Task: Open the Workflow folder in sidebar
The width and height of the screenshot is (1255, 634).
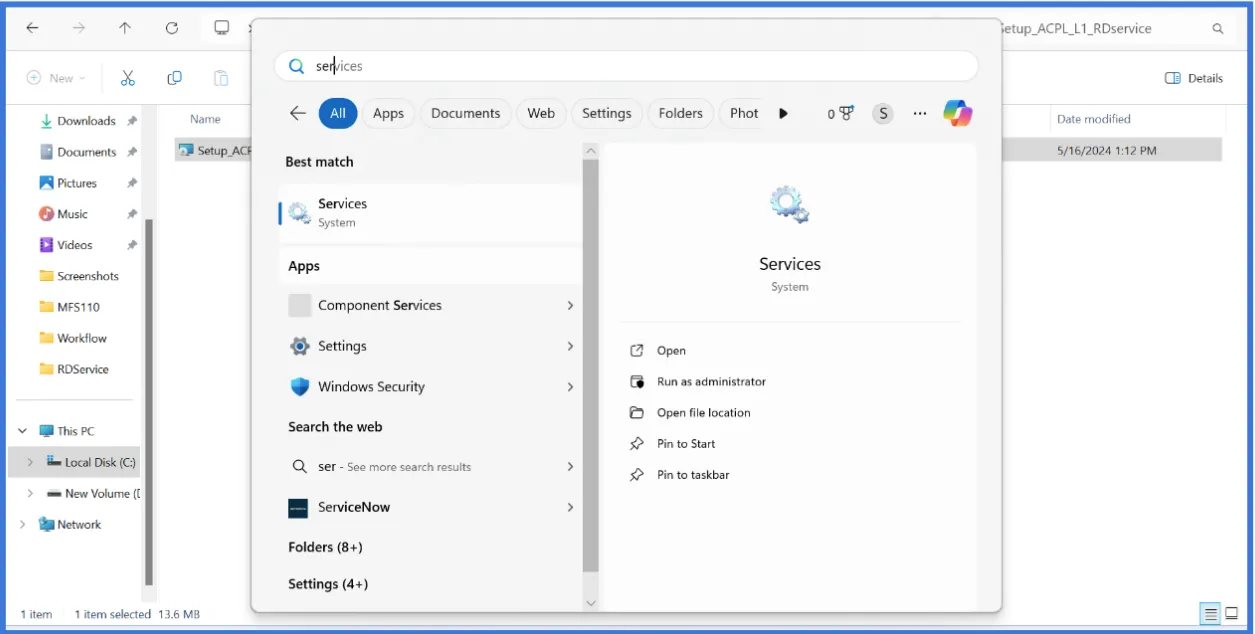Action: coord(82,338)
